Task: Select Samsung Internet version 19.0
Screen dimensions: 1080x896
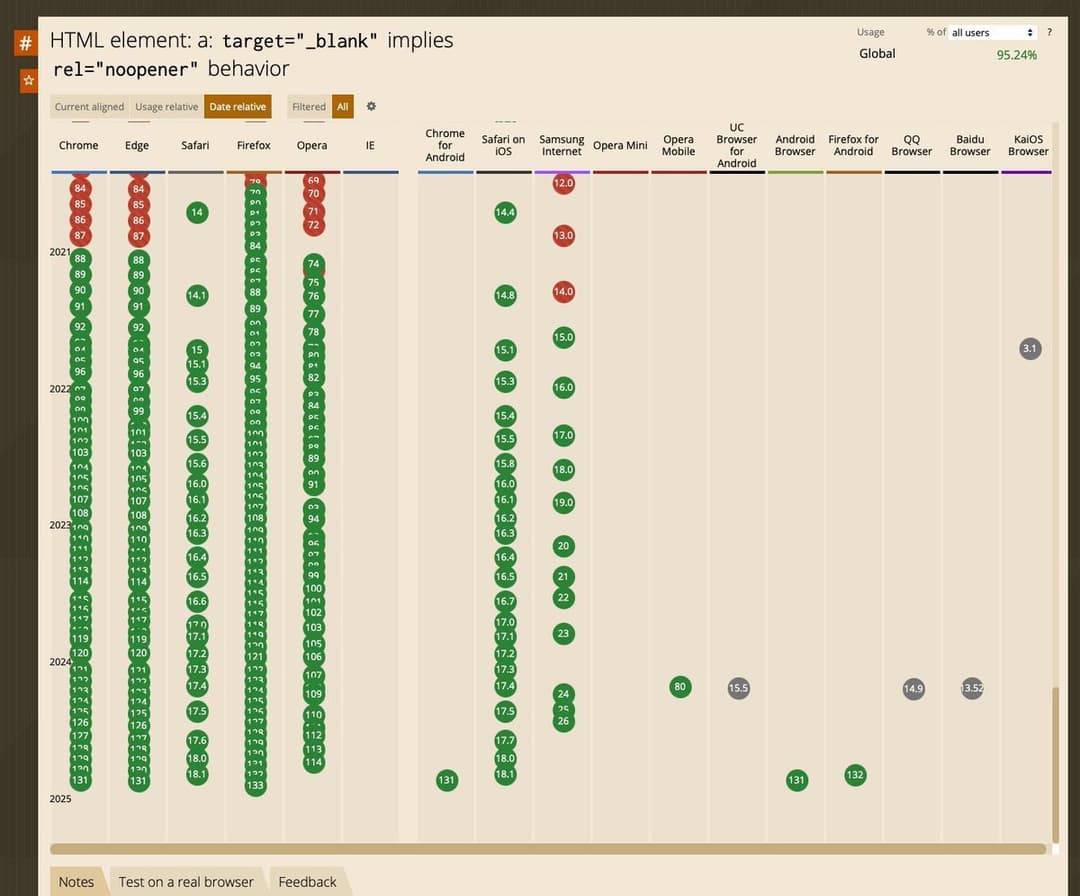Action: [563, 503]
